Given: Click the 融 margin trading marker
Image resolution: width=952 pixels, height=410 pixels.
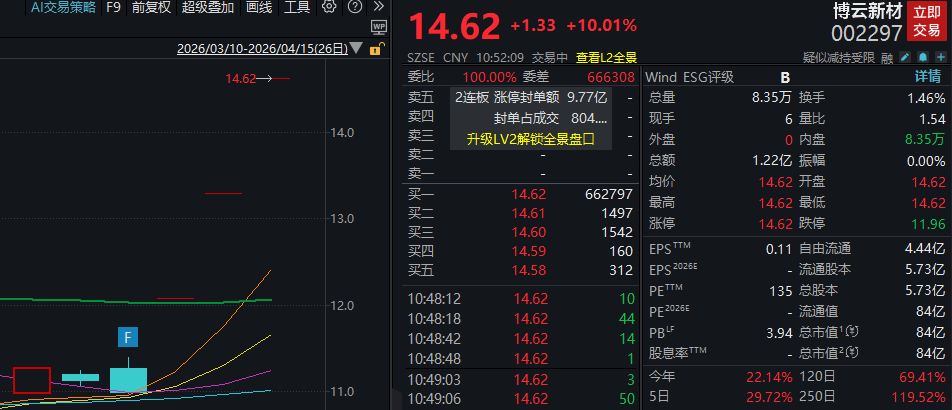Looking at the screenshot, I should pos(887,58).
